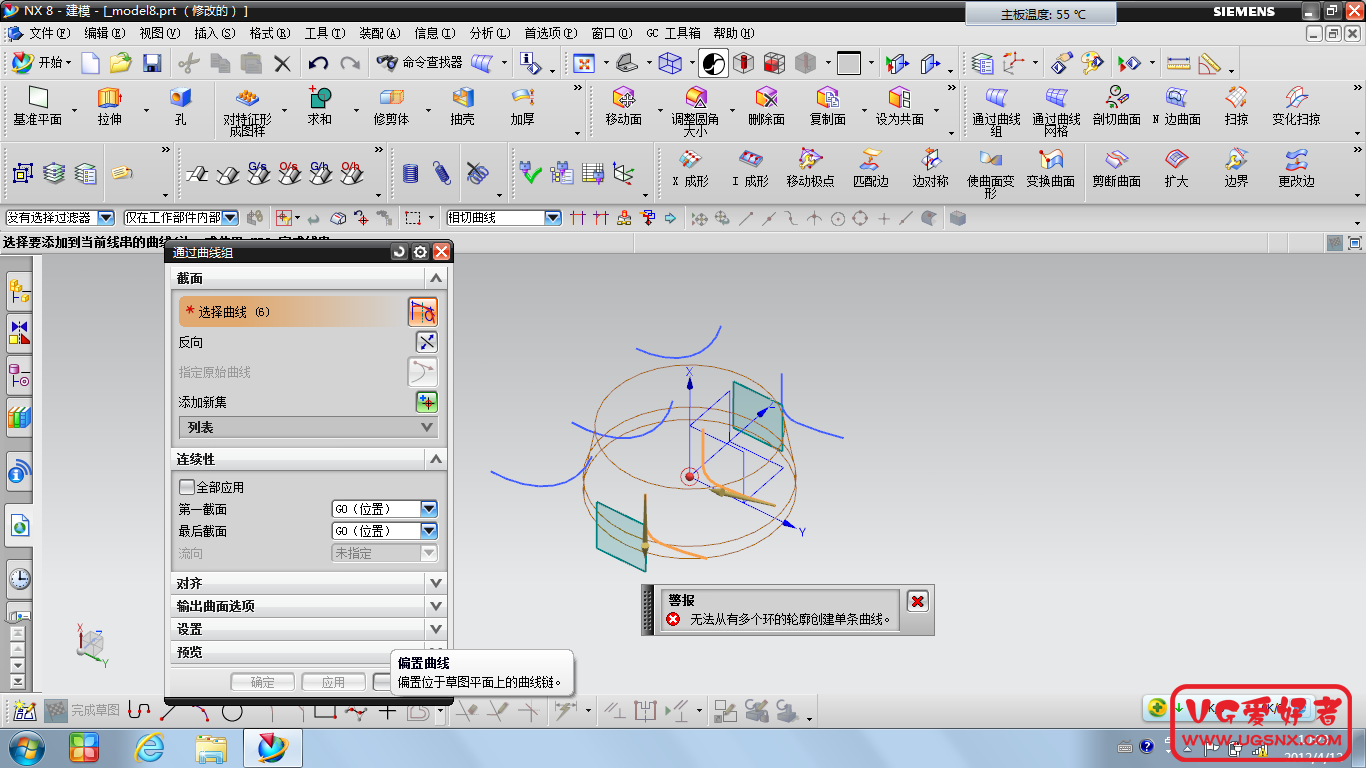Expand the 输出曲面选项 section
Screen dimensions: 1366x768
pyautogui.click(x=309, y=606)
